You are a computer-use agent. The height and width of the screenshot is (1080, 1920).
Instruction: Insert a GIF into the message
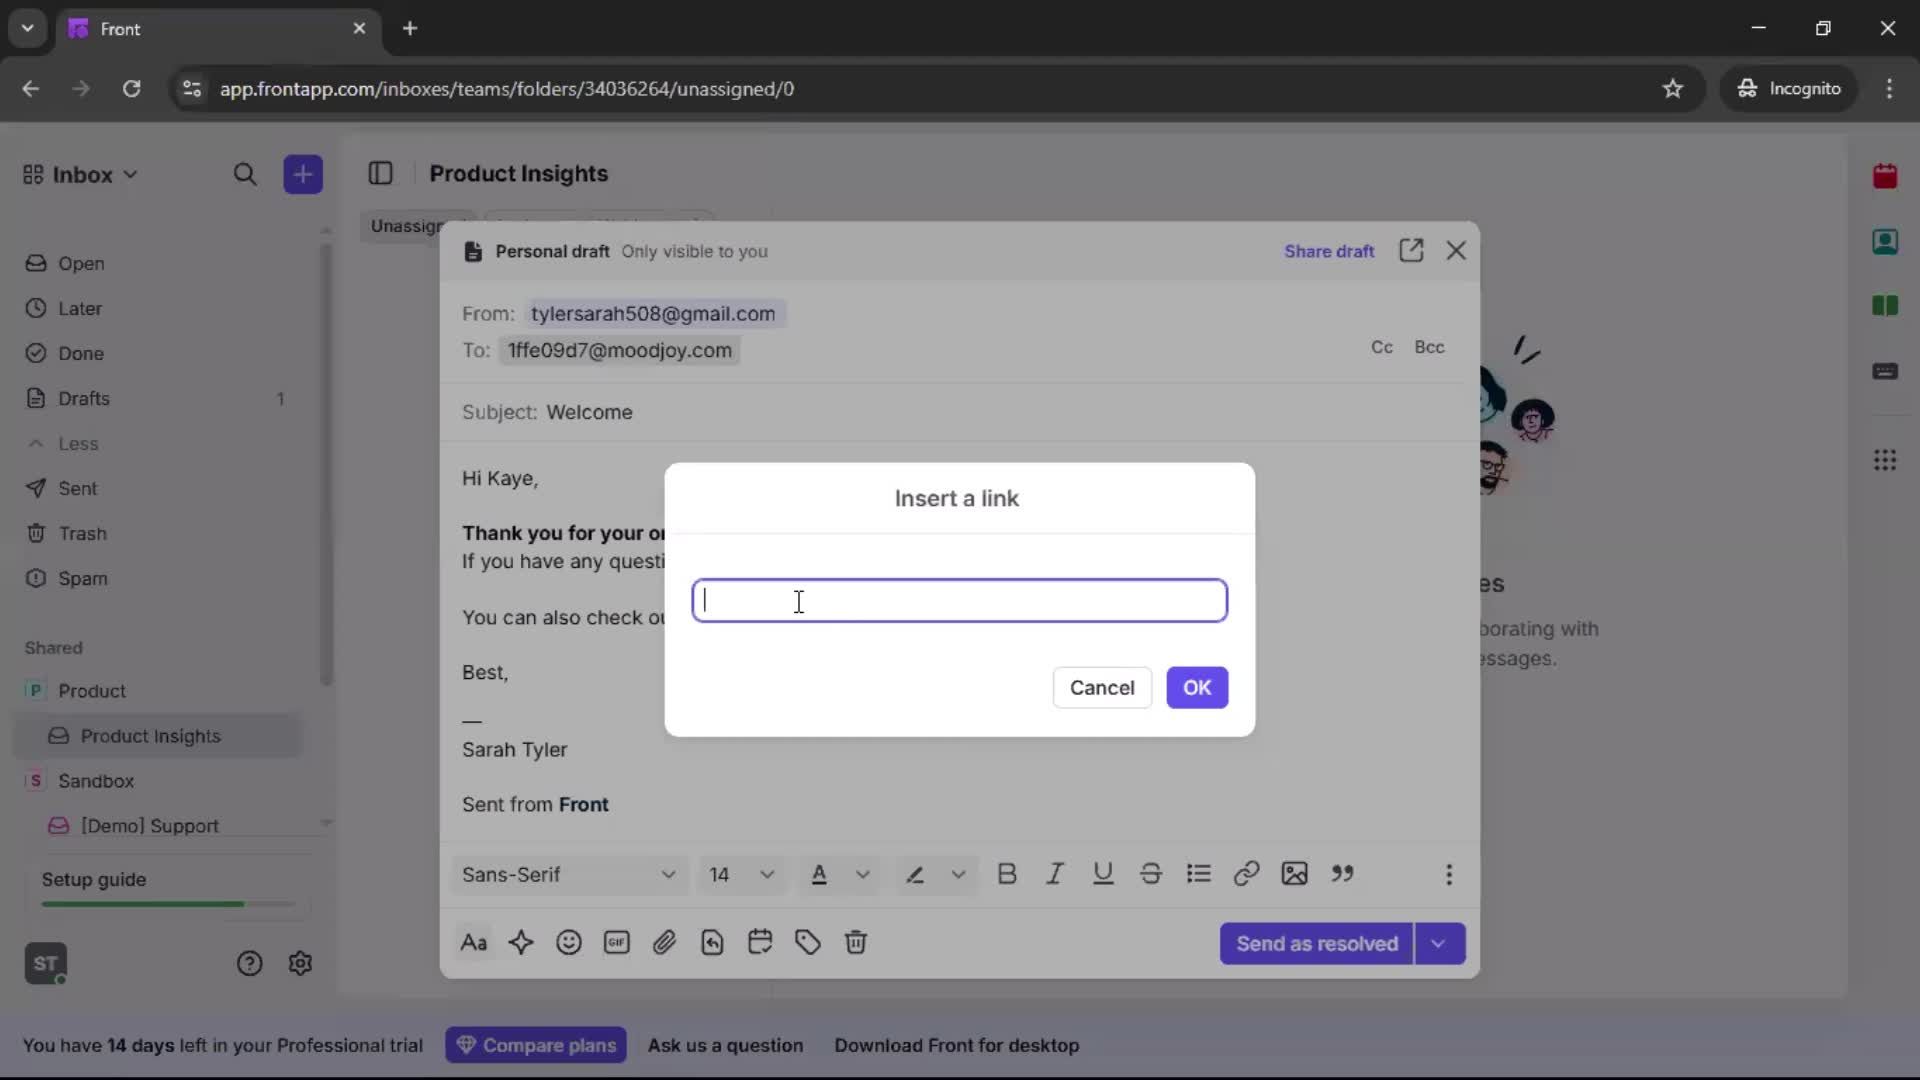coord(617,943)
